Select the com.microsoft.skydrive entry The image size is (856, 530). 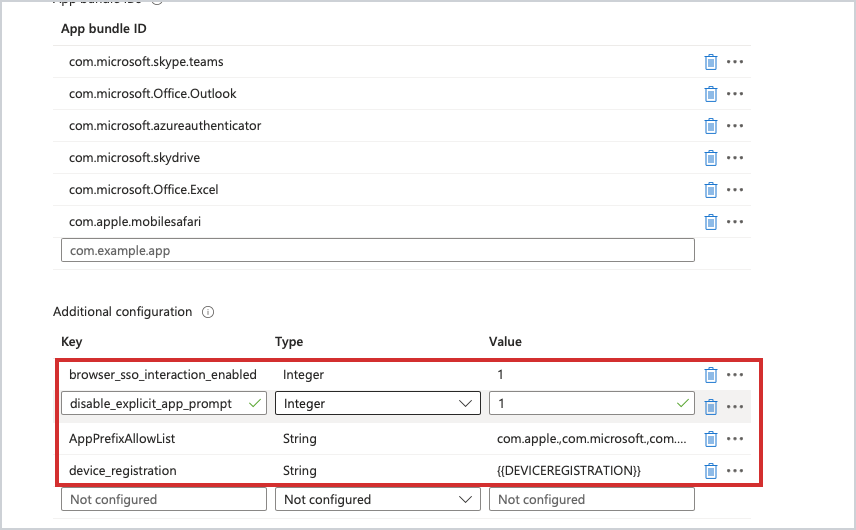pyautogui.click(x=134, y=158)
